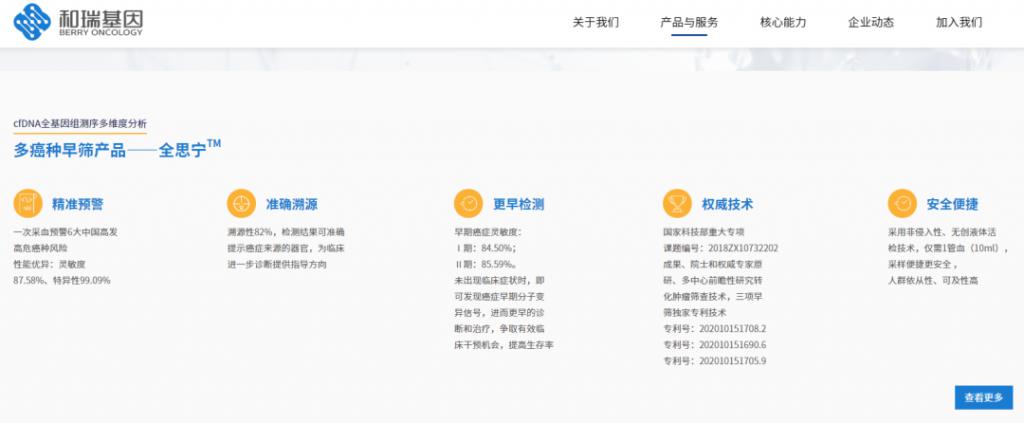The width and height of the screenshot is (1024, 423).
Task: Click the 权威技术 trophy icon
Action: point(677,204)
